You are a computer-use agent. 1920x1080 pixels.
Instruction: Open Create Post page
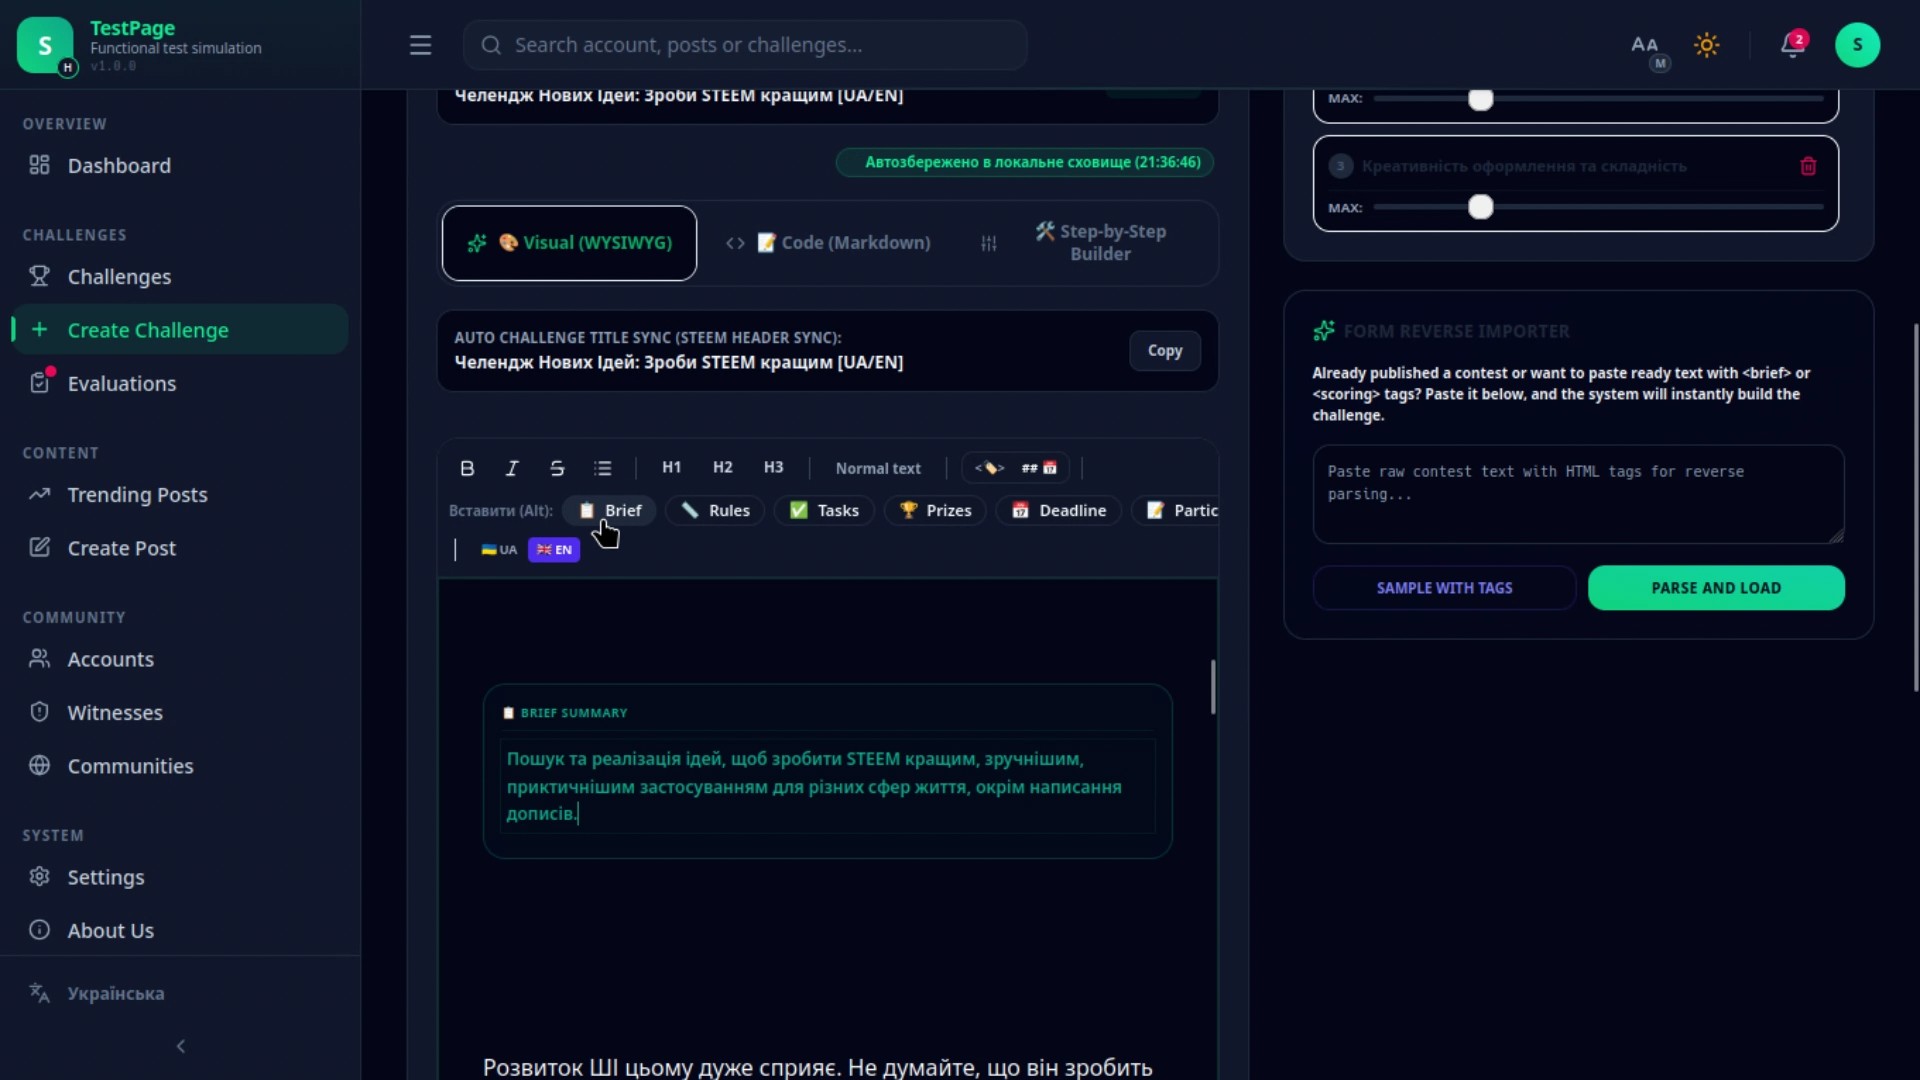pyautogui.click(x=180, y=548)
